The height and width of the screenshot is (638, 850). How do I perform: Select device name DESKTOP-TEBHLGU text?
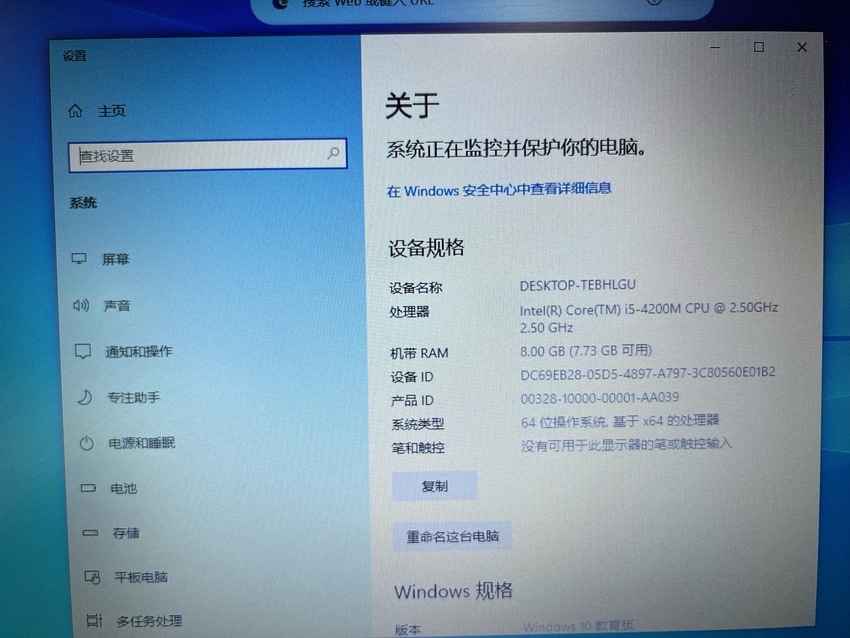577,285
